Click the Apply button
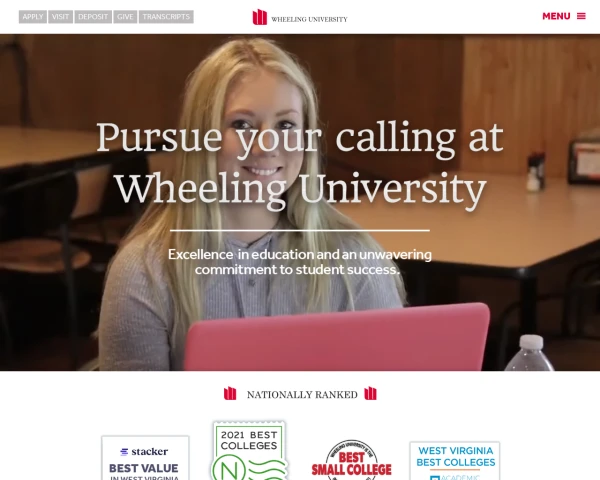 tap(33, 17)
